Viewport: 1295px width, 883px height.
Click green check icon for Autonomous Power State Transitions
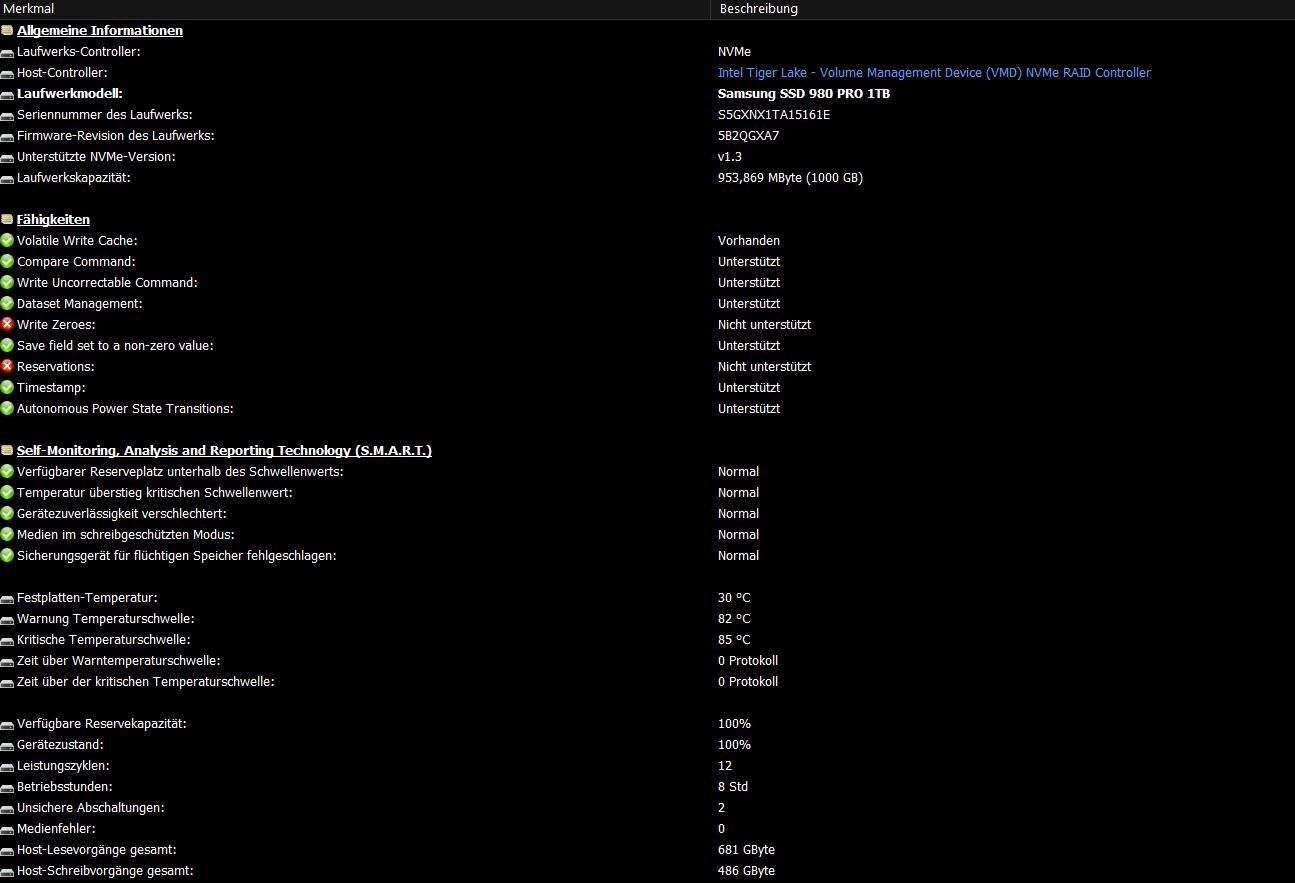(x=7, y=408)
